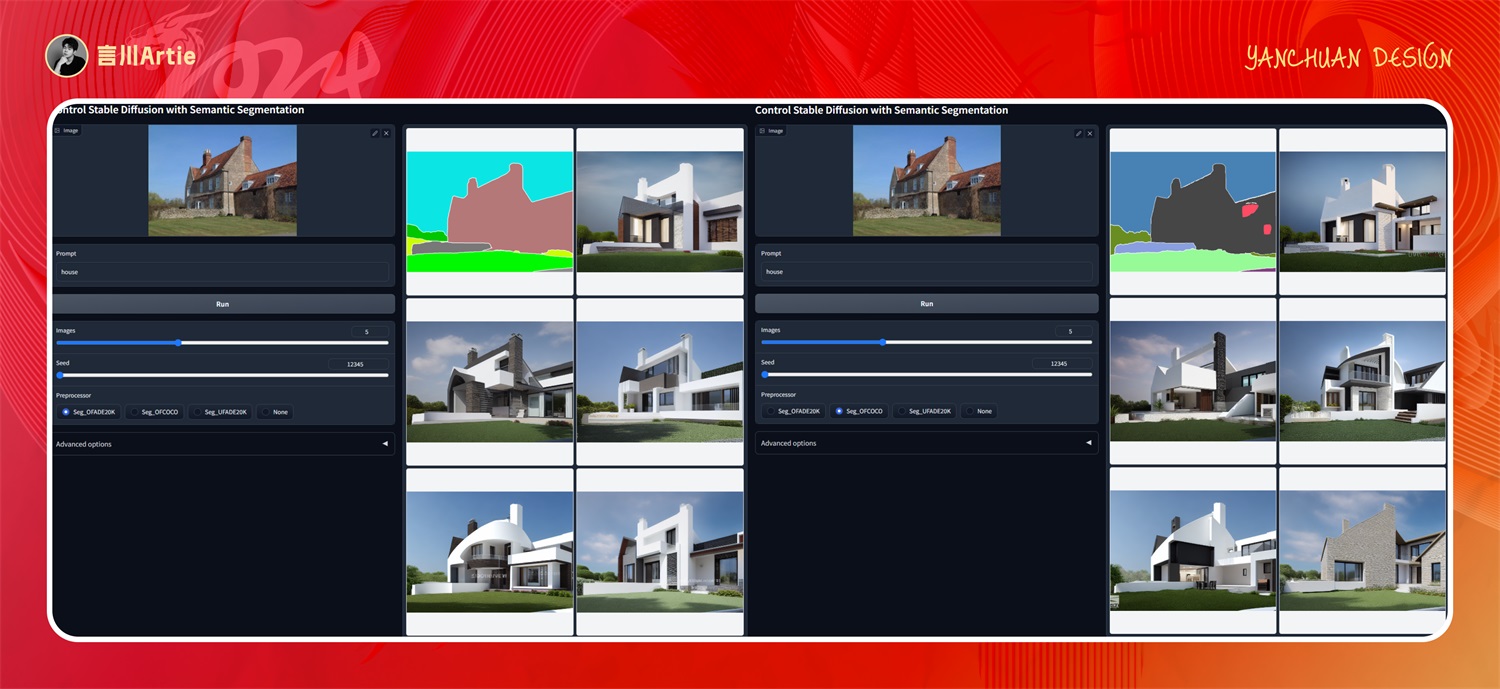Open the cyan segmentation map thumbnail
Image resolution: width=1500 pixels, height=689 pixels.
(x=490, y=212)
